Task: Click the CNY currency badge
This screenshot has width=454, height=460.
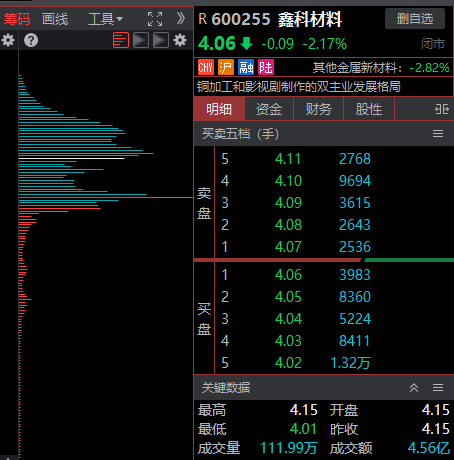Action: [206, 68]
